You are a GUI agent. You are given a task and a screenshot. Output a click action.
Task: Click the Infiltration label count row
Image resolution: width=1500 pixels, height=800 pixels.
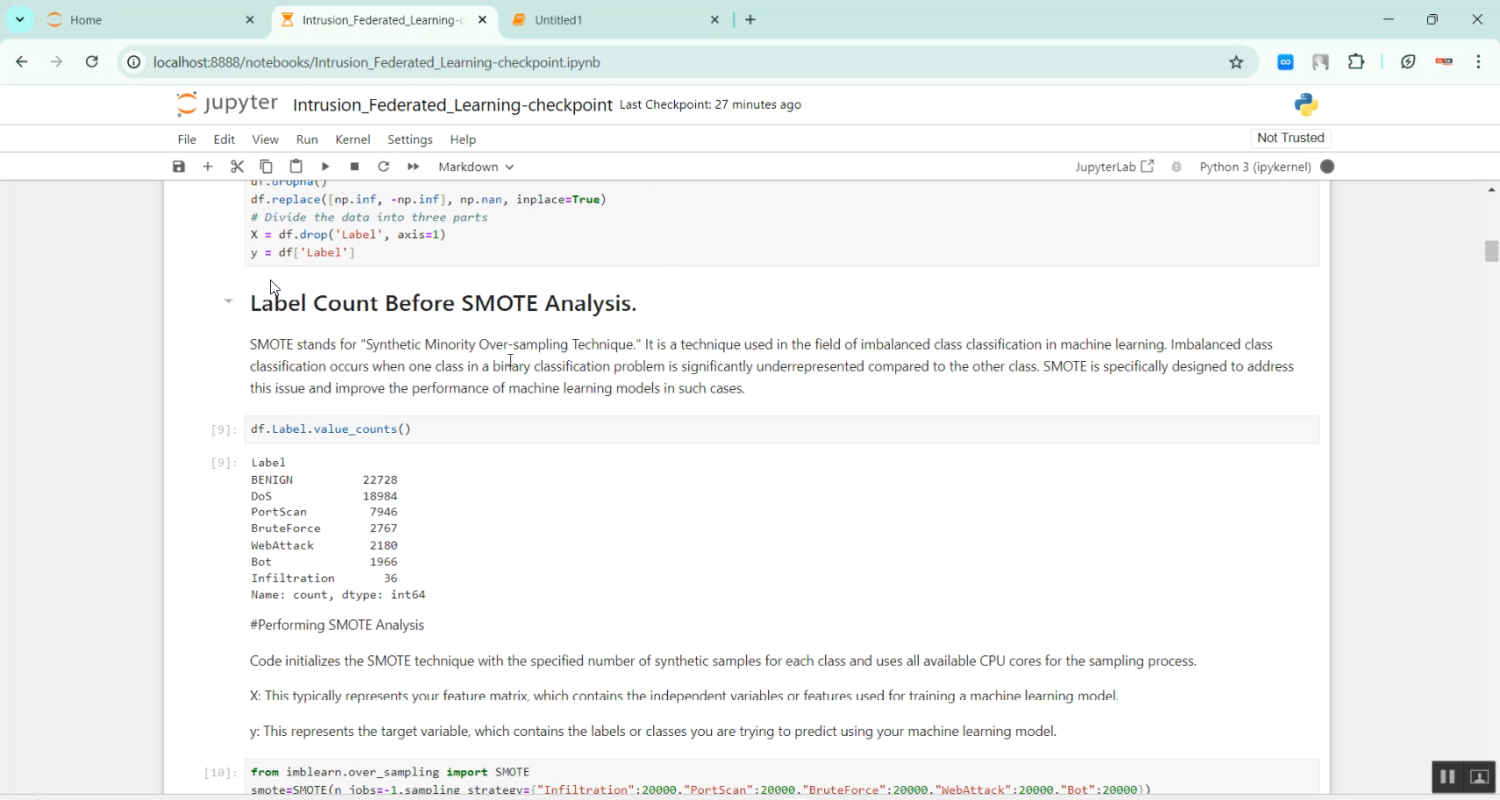(x=324, y=578)
